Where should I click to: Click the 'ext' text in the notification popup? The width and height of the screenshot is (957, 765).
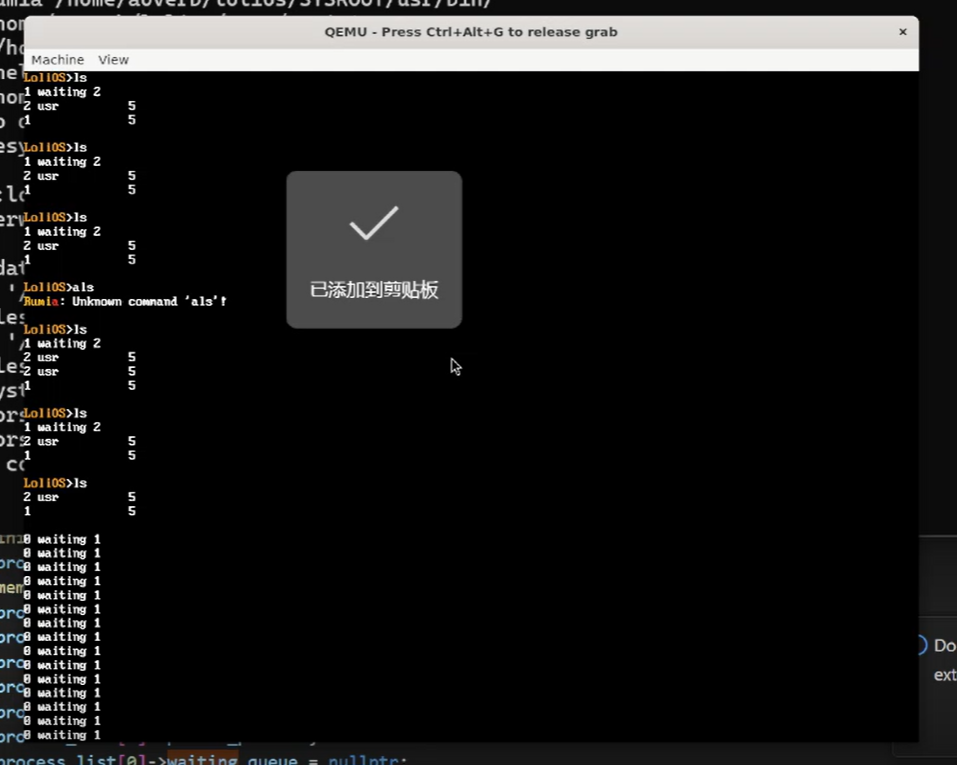click(x=944, y=675)
